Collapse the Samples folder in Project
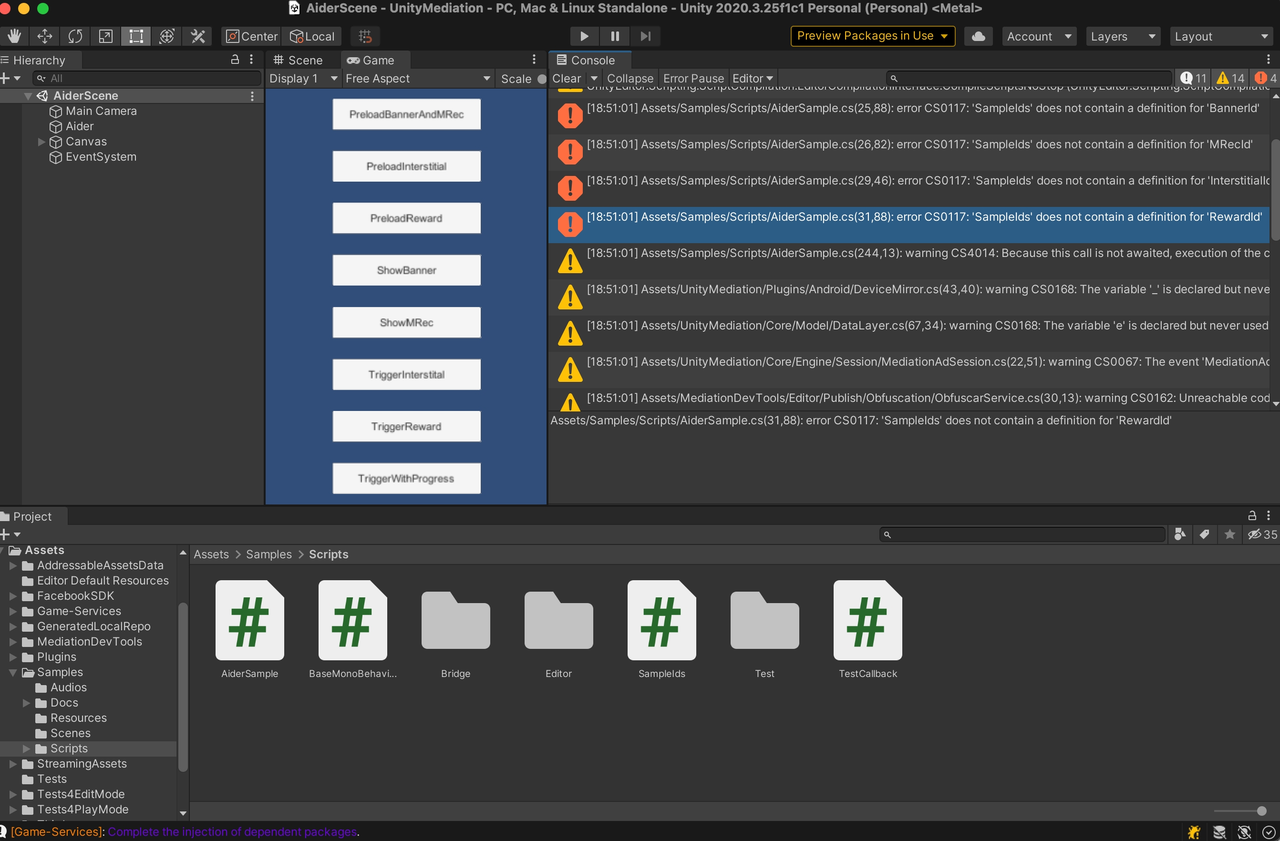The width and height of the screenshot is (1280, 841). 13,672
